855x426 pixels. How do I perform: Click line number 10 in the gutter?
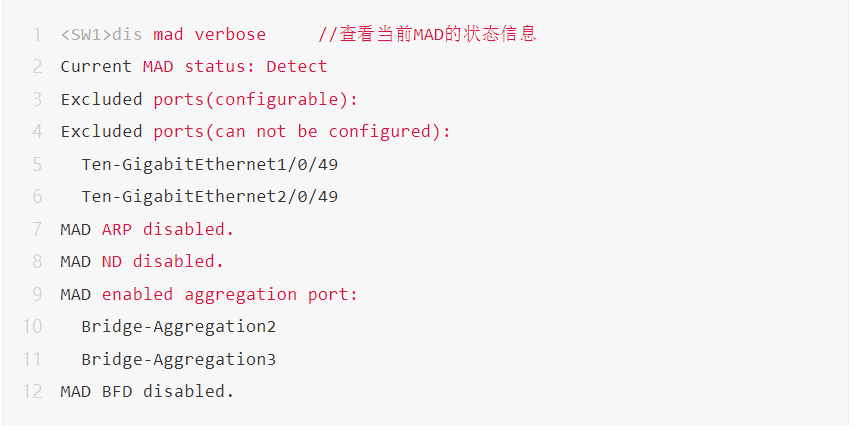pos(32,326)
